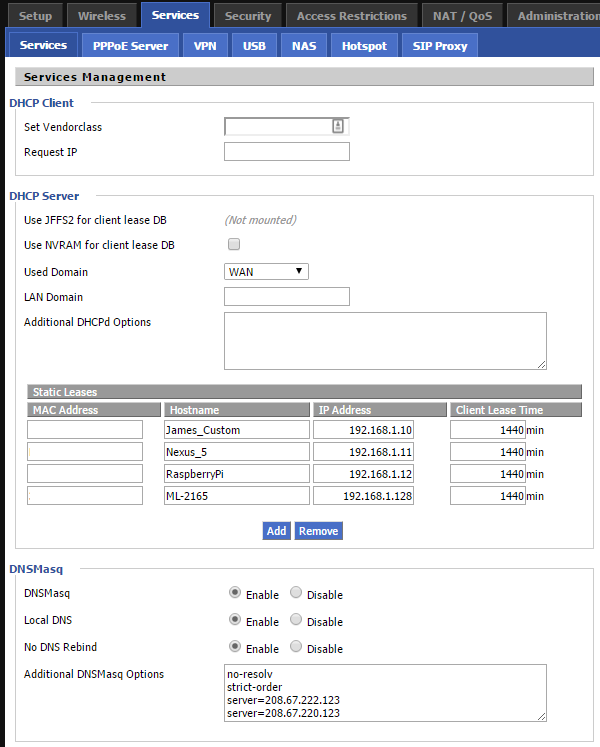
Task: Click the "(Not mounted)" JFFS2 status text
Action: (261, 220)
